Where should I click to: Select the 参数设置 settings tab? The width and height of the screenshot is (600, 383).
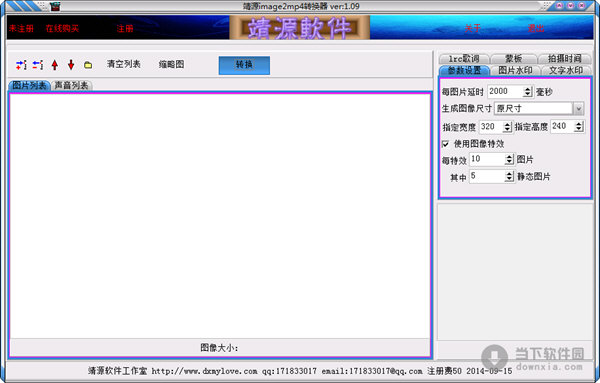pyautogui.click(x=464, y=70)
